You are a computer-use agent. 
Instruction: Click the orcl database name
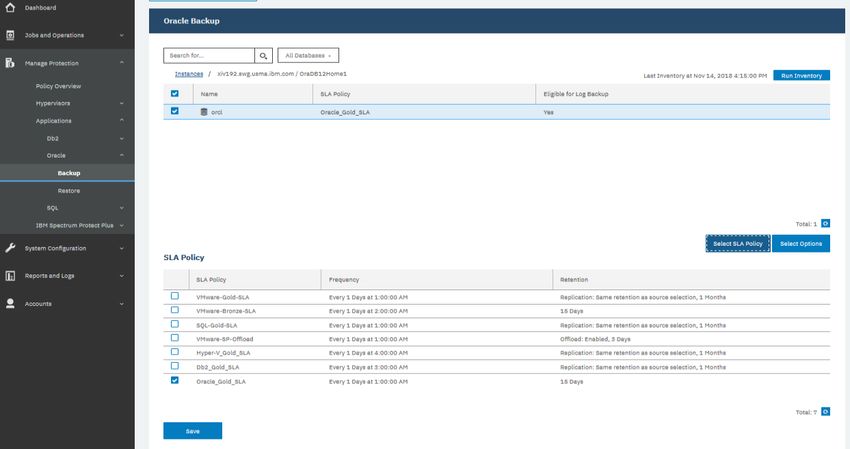[x=216, y=112]
